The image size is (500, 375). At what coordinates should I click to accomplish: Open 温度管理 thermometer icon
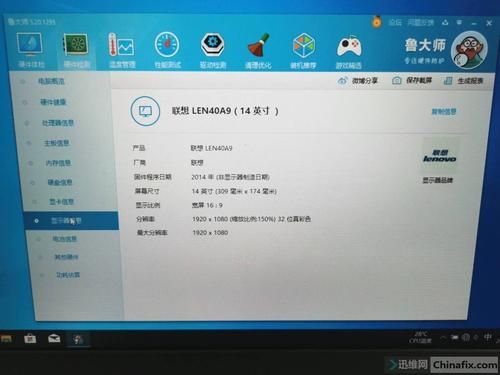122,51
